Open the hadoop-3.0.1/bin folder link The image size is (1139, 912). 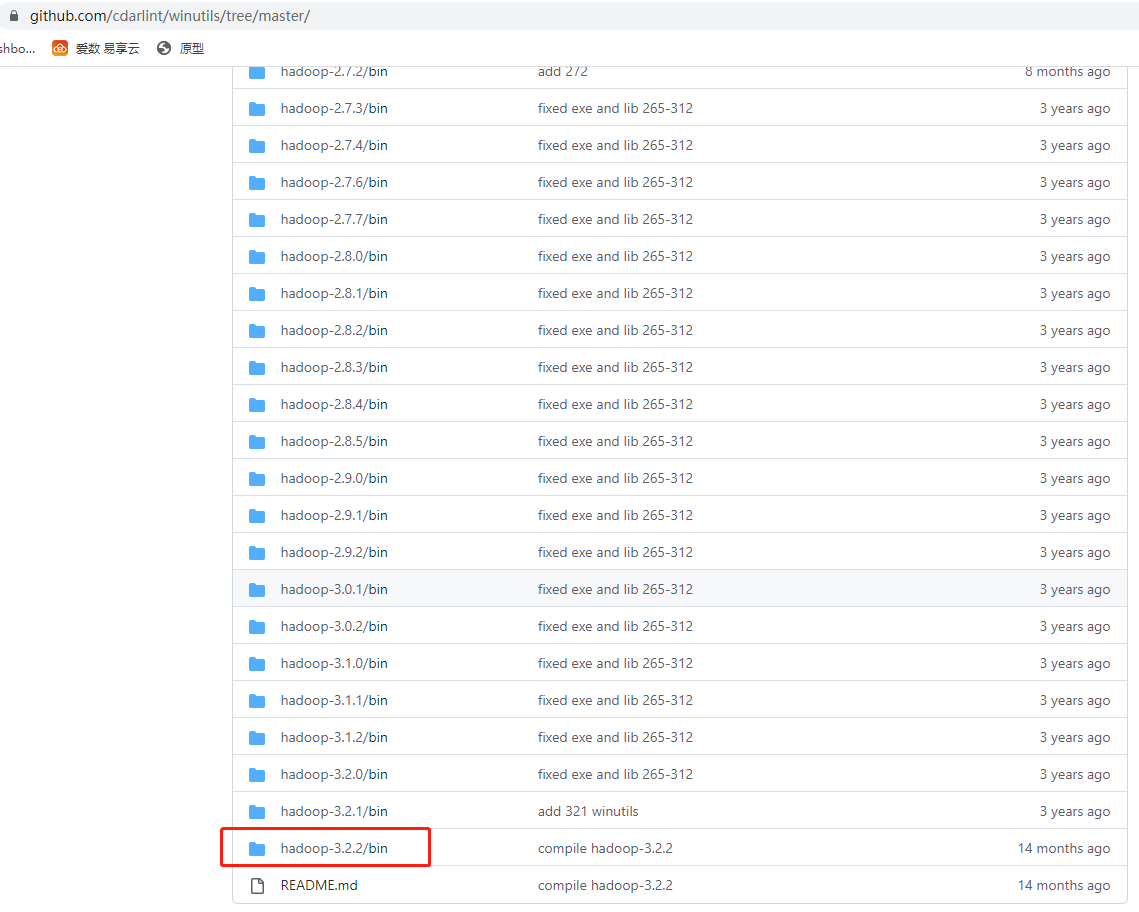point(334,589)
